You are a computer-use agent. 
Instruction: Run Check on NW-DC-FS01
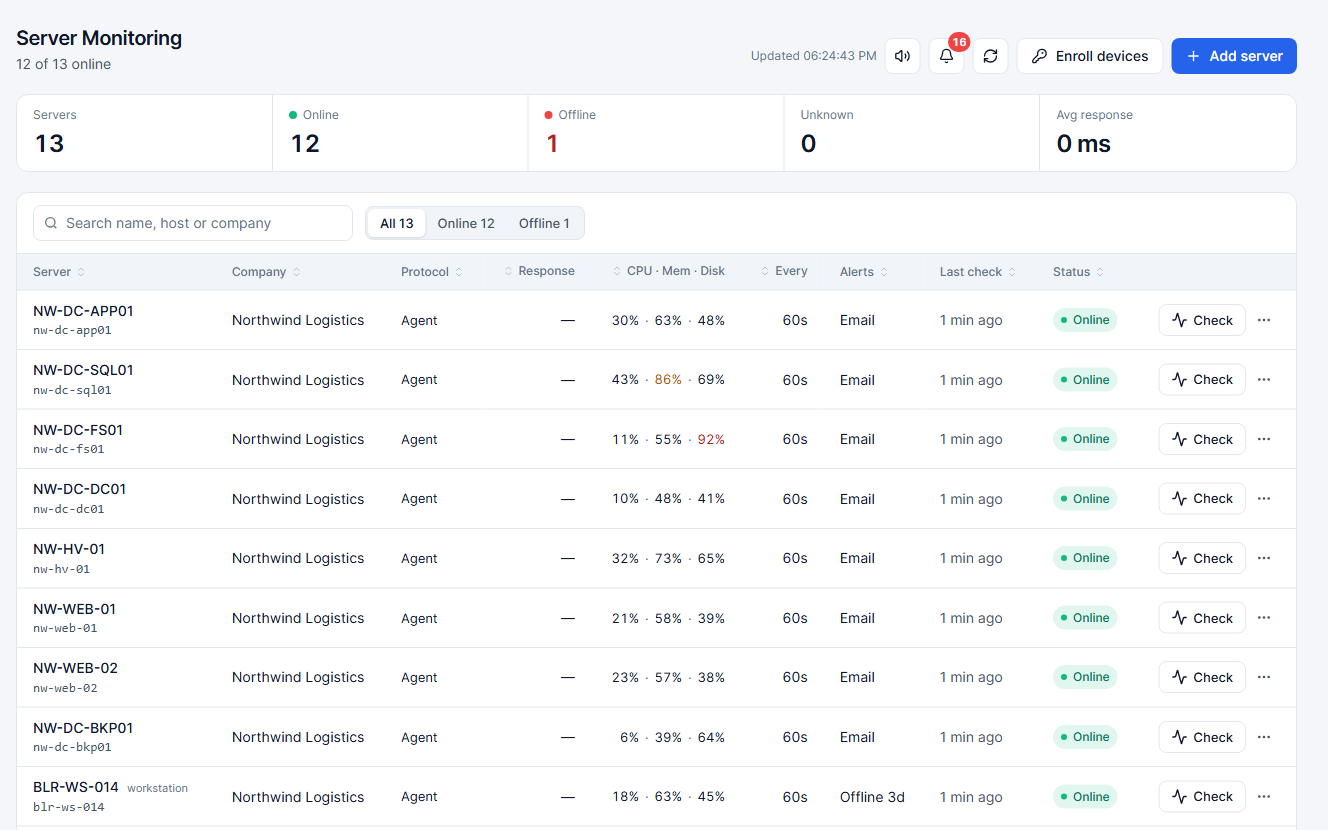(1202, 439)
